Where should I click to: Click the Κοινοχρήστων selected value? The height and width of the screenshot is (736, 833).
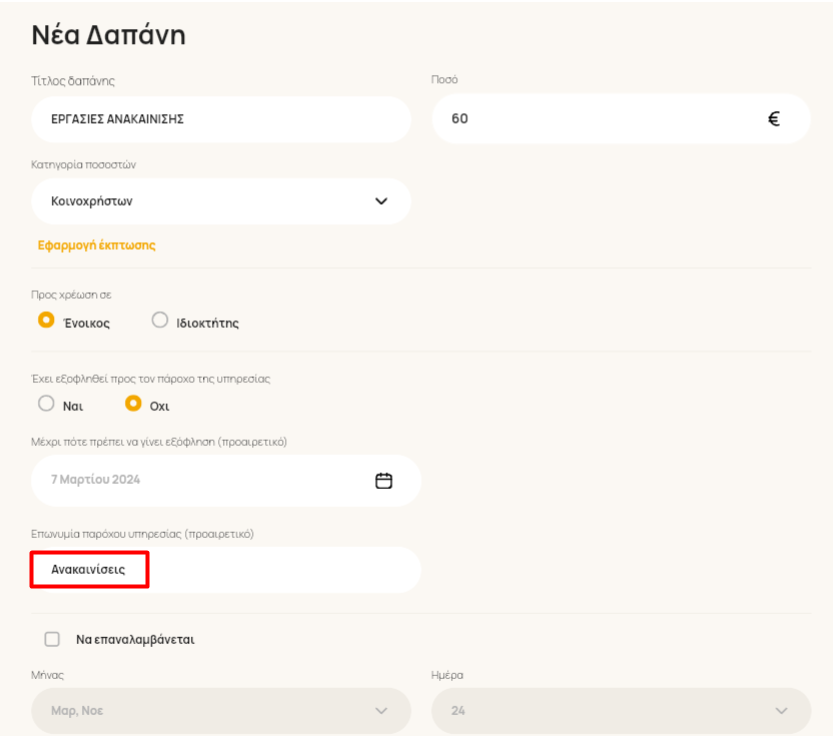tap(92, 201)
